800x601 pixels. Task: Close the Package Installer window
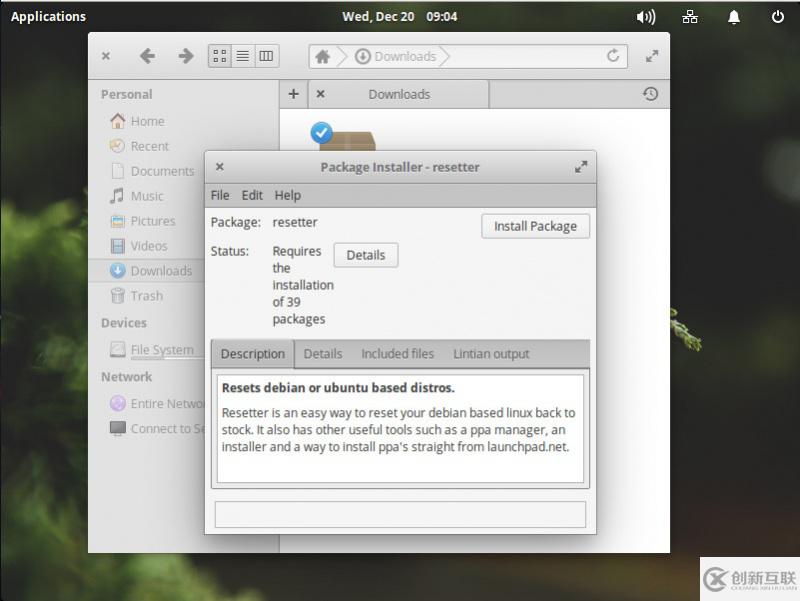coord(220,166)
